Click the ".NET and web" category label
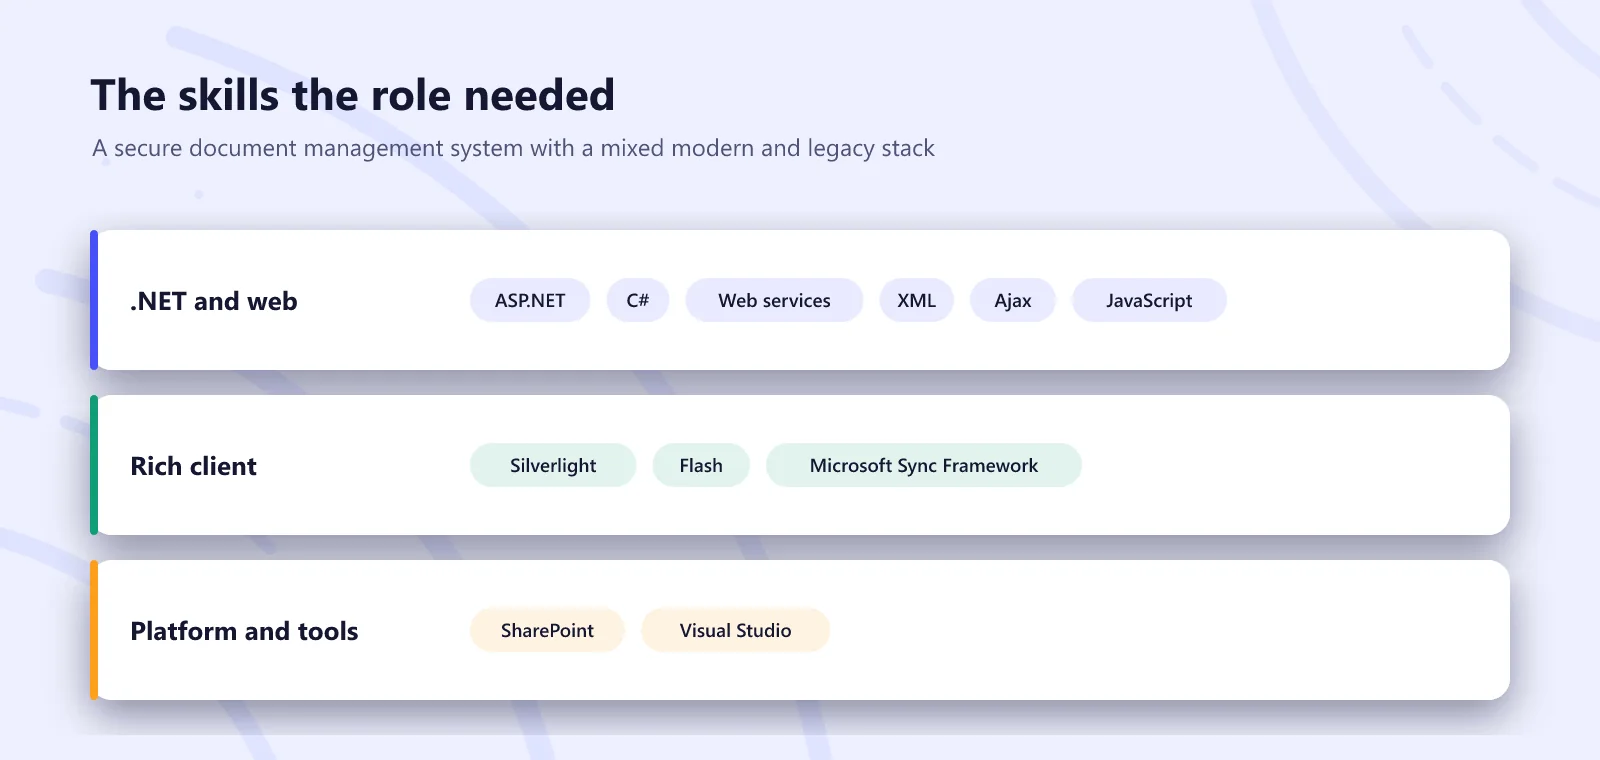This screenshot has width=1600, height=760. 214,301
